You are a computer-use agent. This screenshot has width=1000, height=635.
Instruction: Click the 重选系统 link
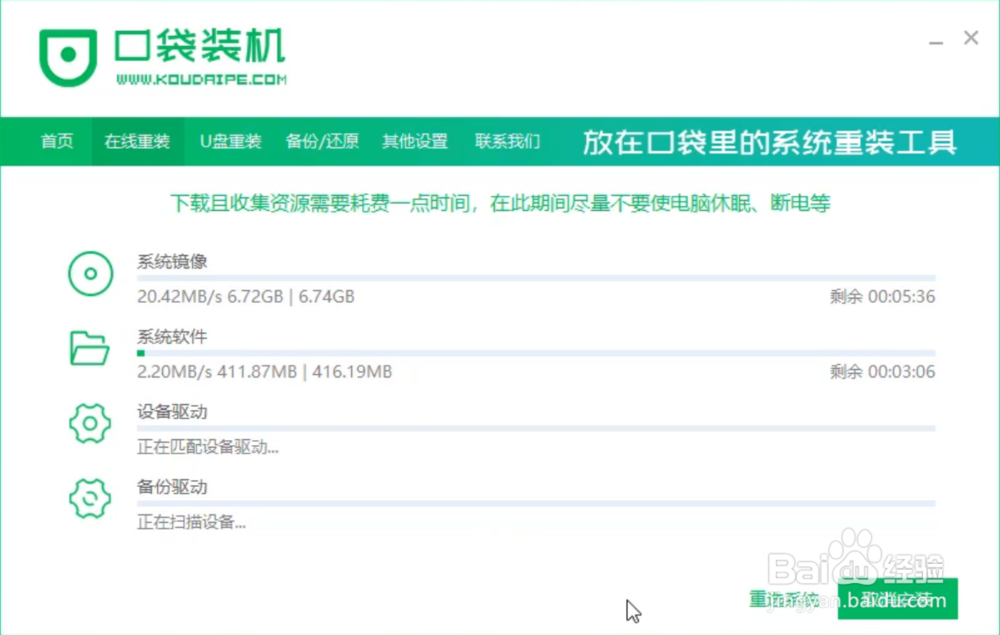[784, 599]
